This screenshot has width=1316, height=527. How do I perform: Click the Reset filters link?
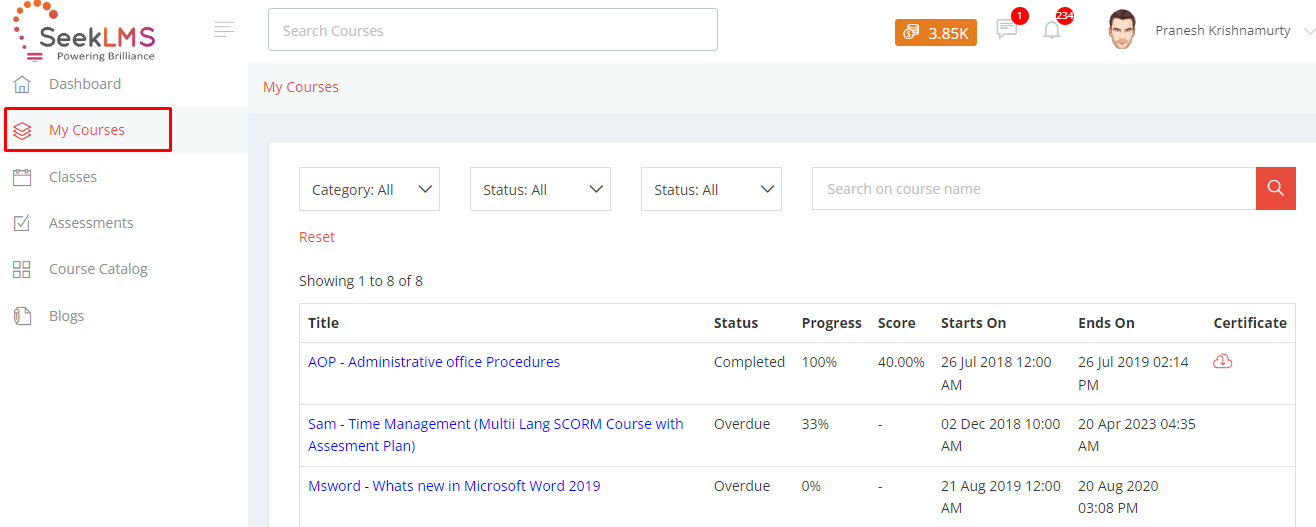(317, 237)
